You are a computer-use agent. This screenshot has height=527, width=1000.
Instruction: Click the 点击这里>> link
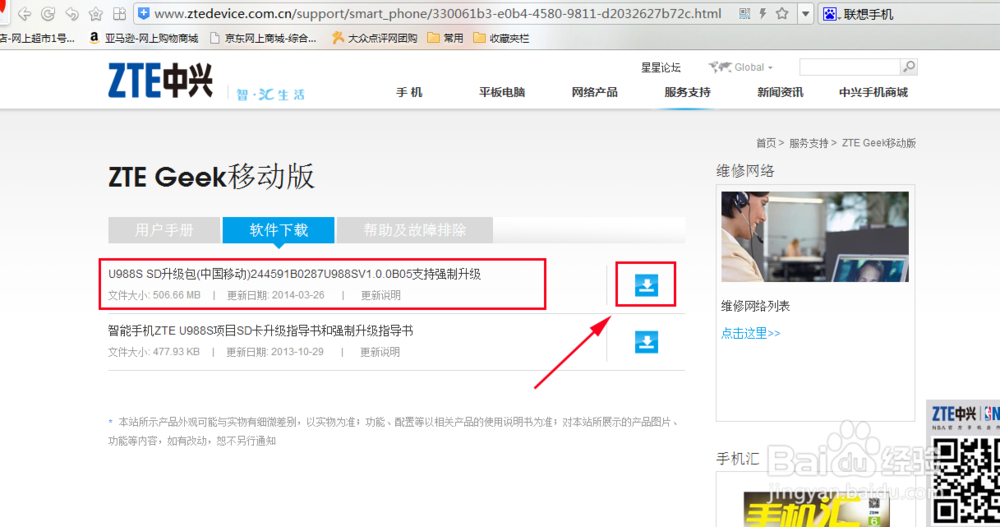coord(751,333)
